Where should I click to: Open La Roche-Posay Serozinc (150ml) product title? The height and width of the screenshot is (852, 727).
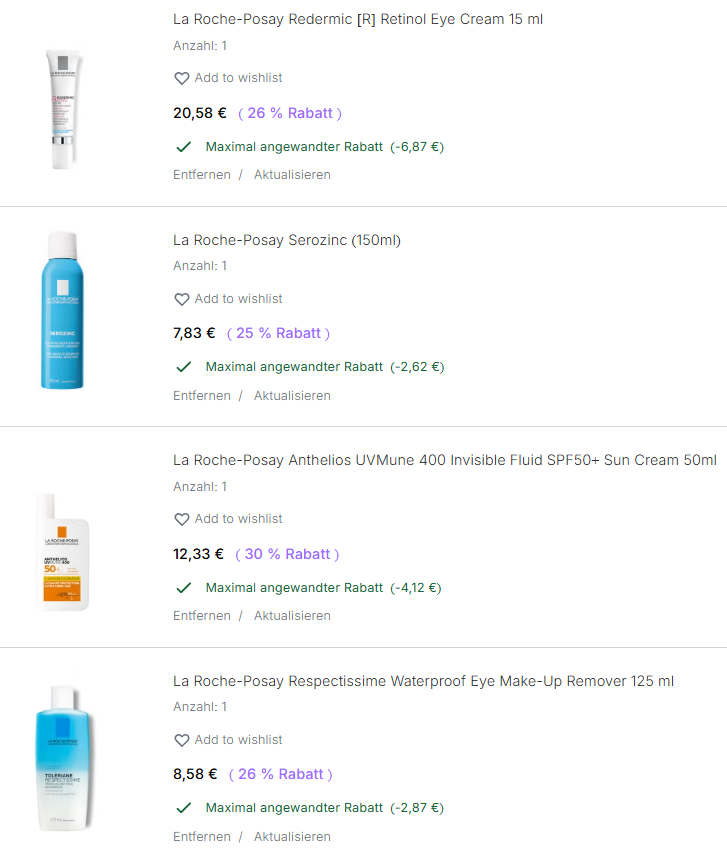tap(287, 240)
